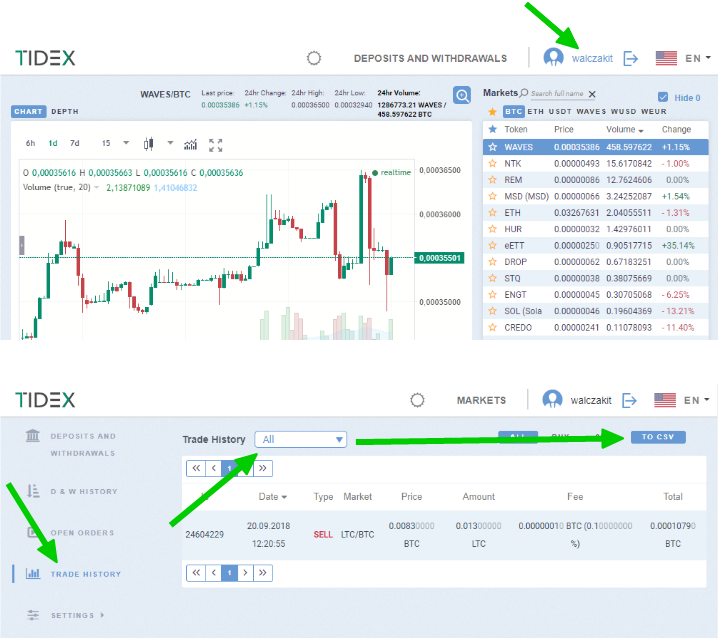
Task: Click Deposits and Withdrawals bank icon in sidebar
Action: pyautogui.click(x=33, y=435)
